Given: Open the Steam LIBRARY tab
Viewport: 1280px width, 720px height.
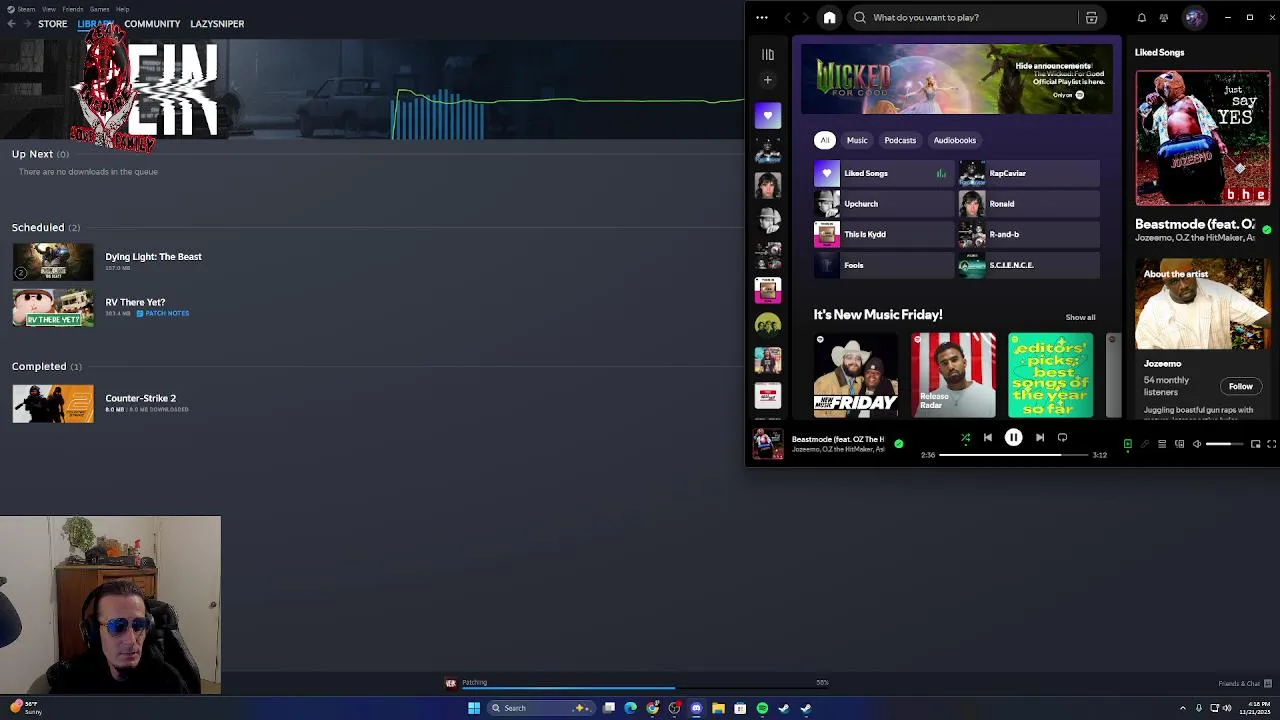Looking at the screenshot, I should [x=95, y=23].
